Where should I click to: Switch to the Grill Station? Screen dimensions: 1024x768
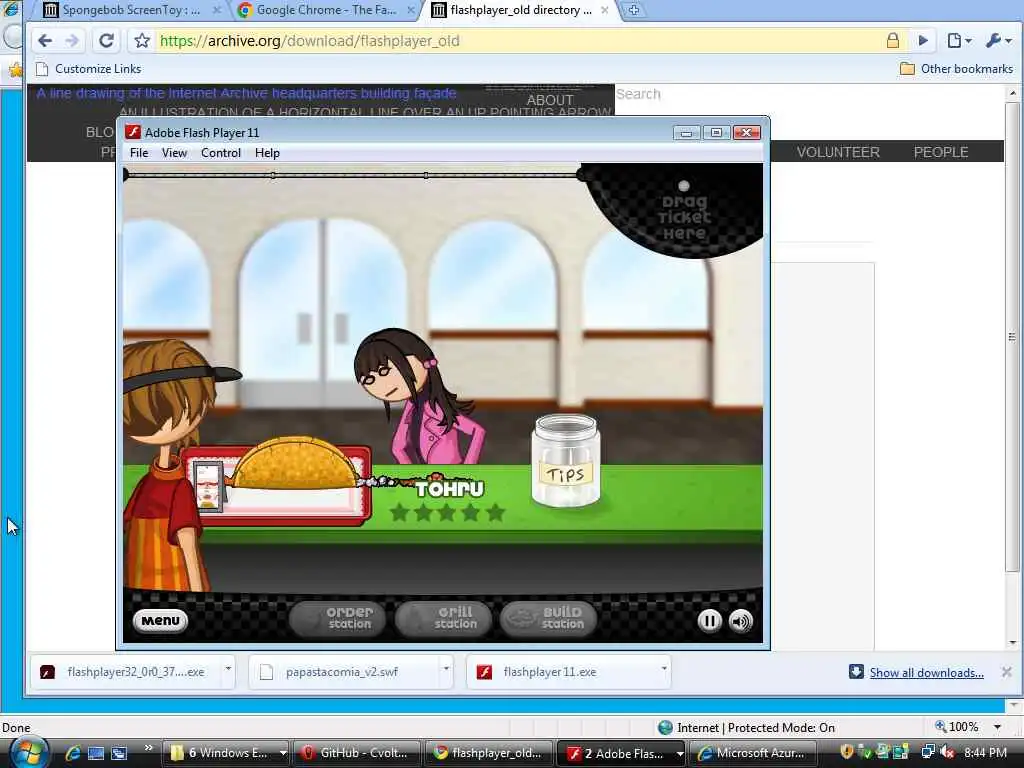coord(443,618)
